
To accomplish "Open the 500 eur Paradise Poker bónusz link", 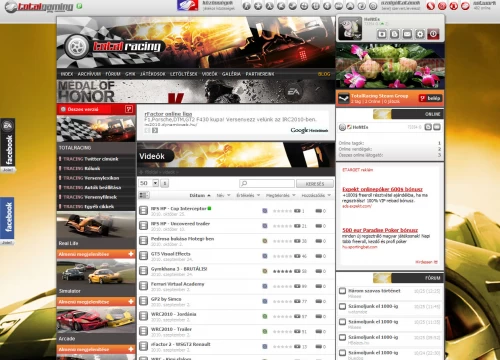I will click(380, 230).
